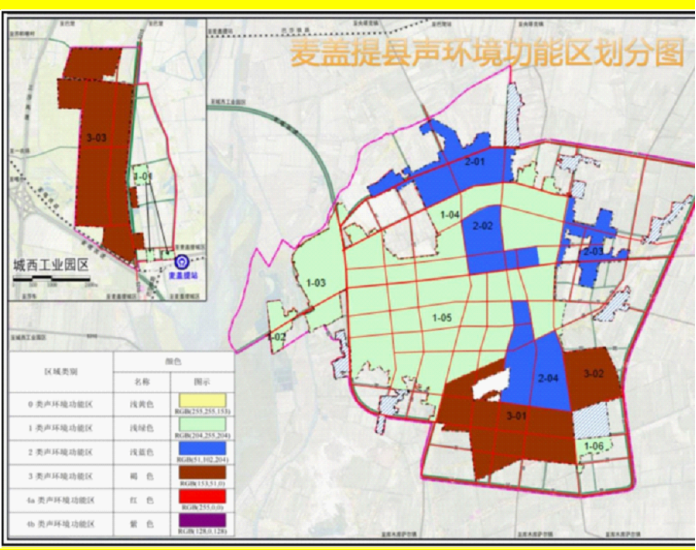Click the map title 麦盖提县声环境功能区划分图
696x550 pixels.
[x=487, y=52]
